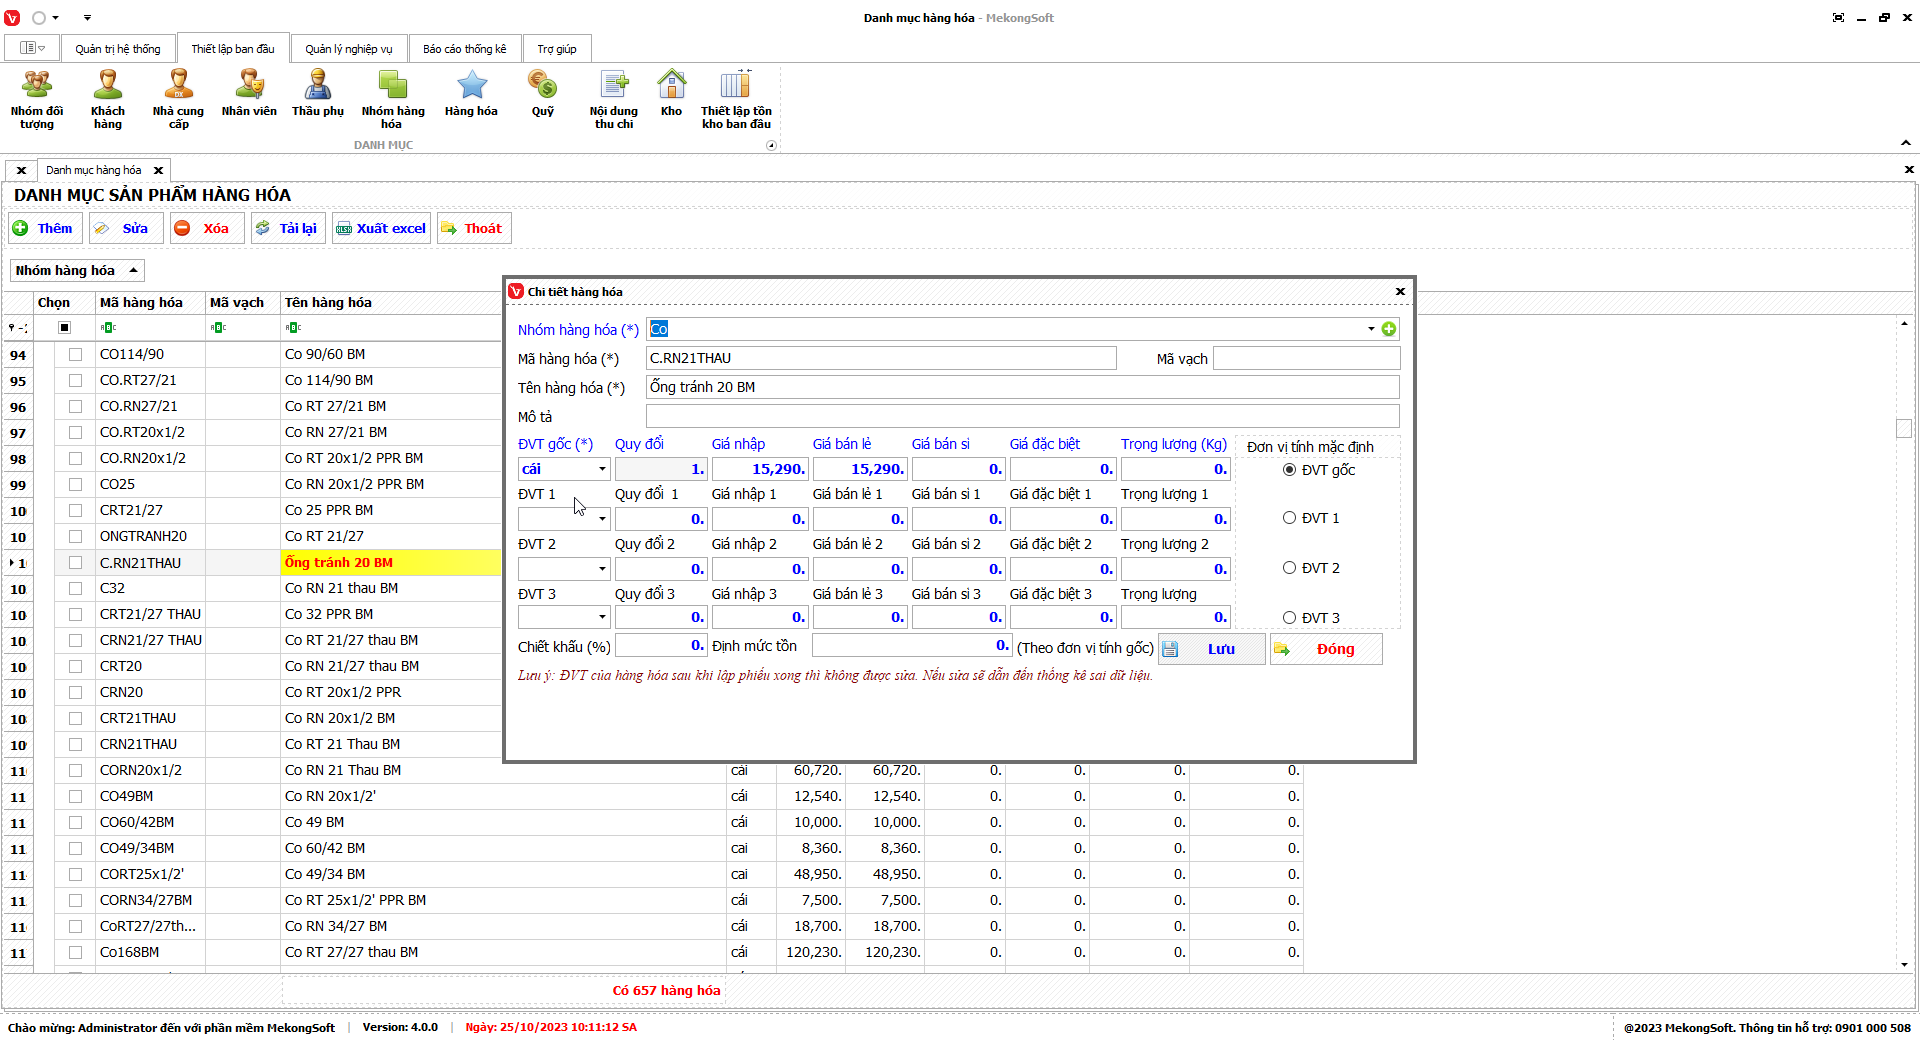Click the Mô tả description field
The image size is (1920, 1040).
[1022, 417]
